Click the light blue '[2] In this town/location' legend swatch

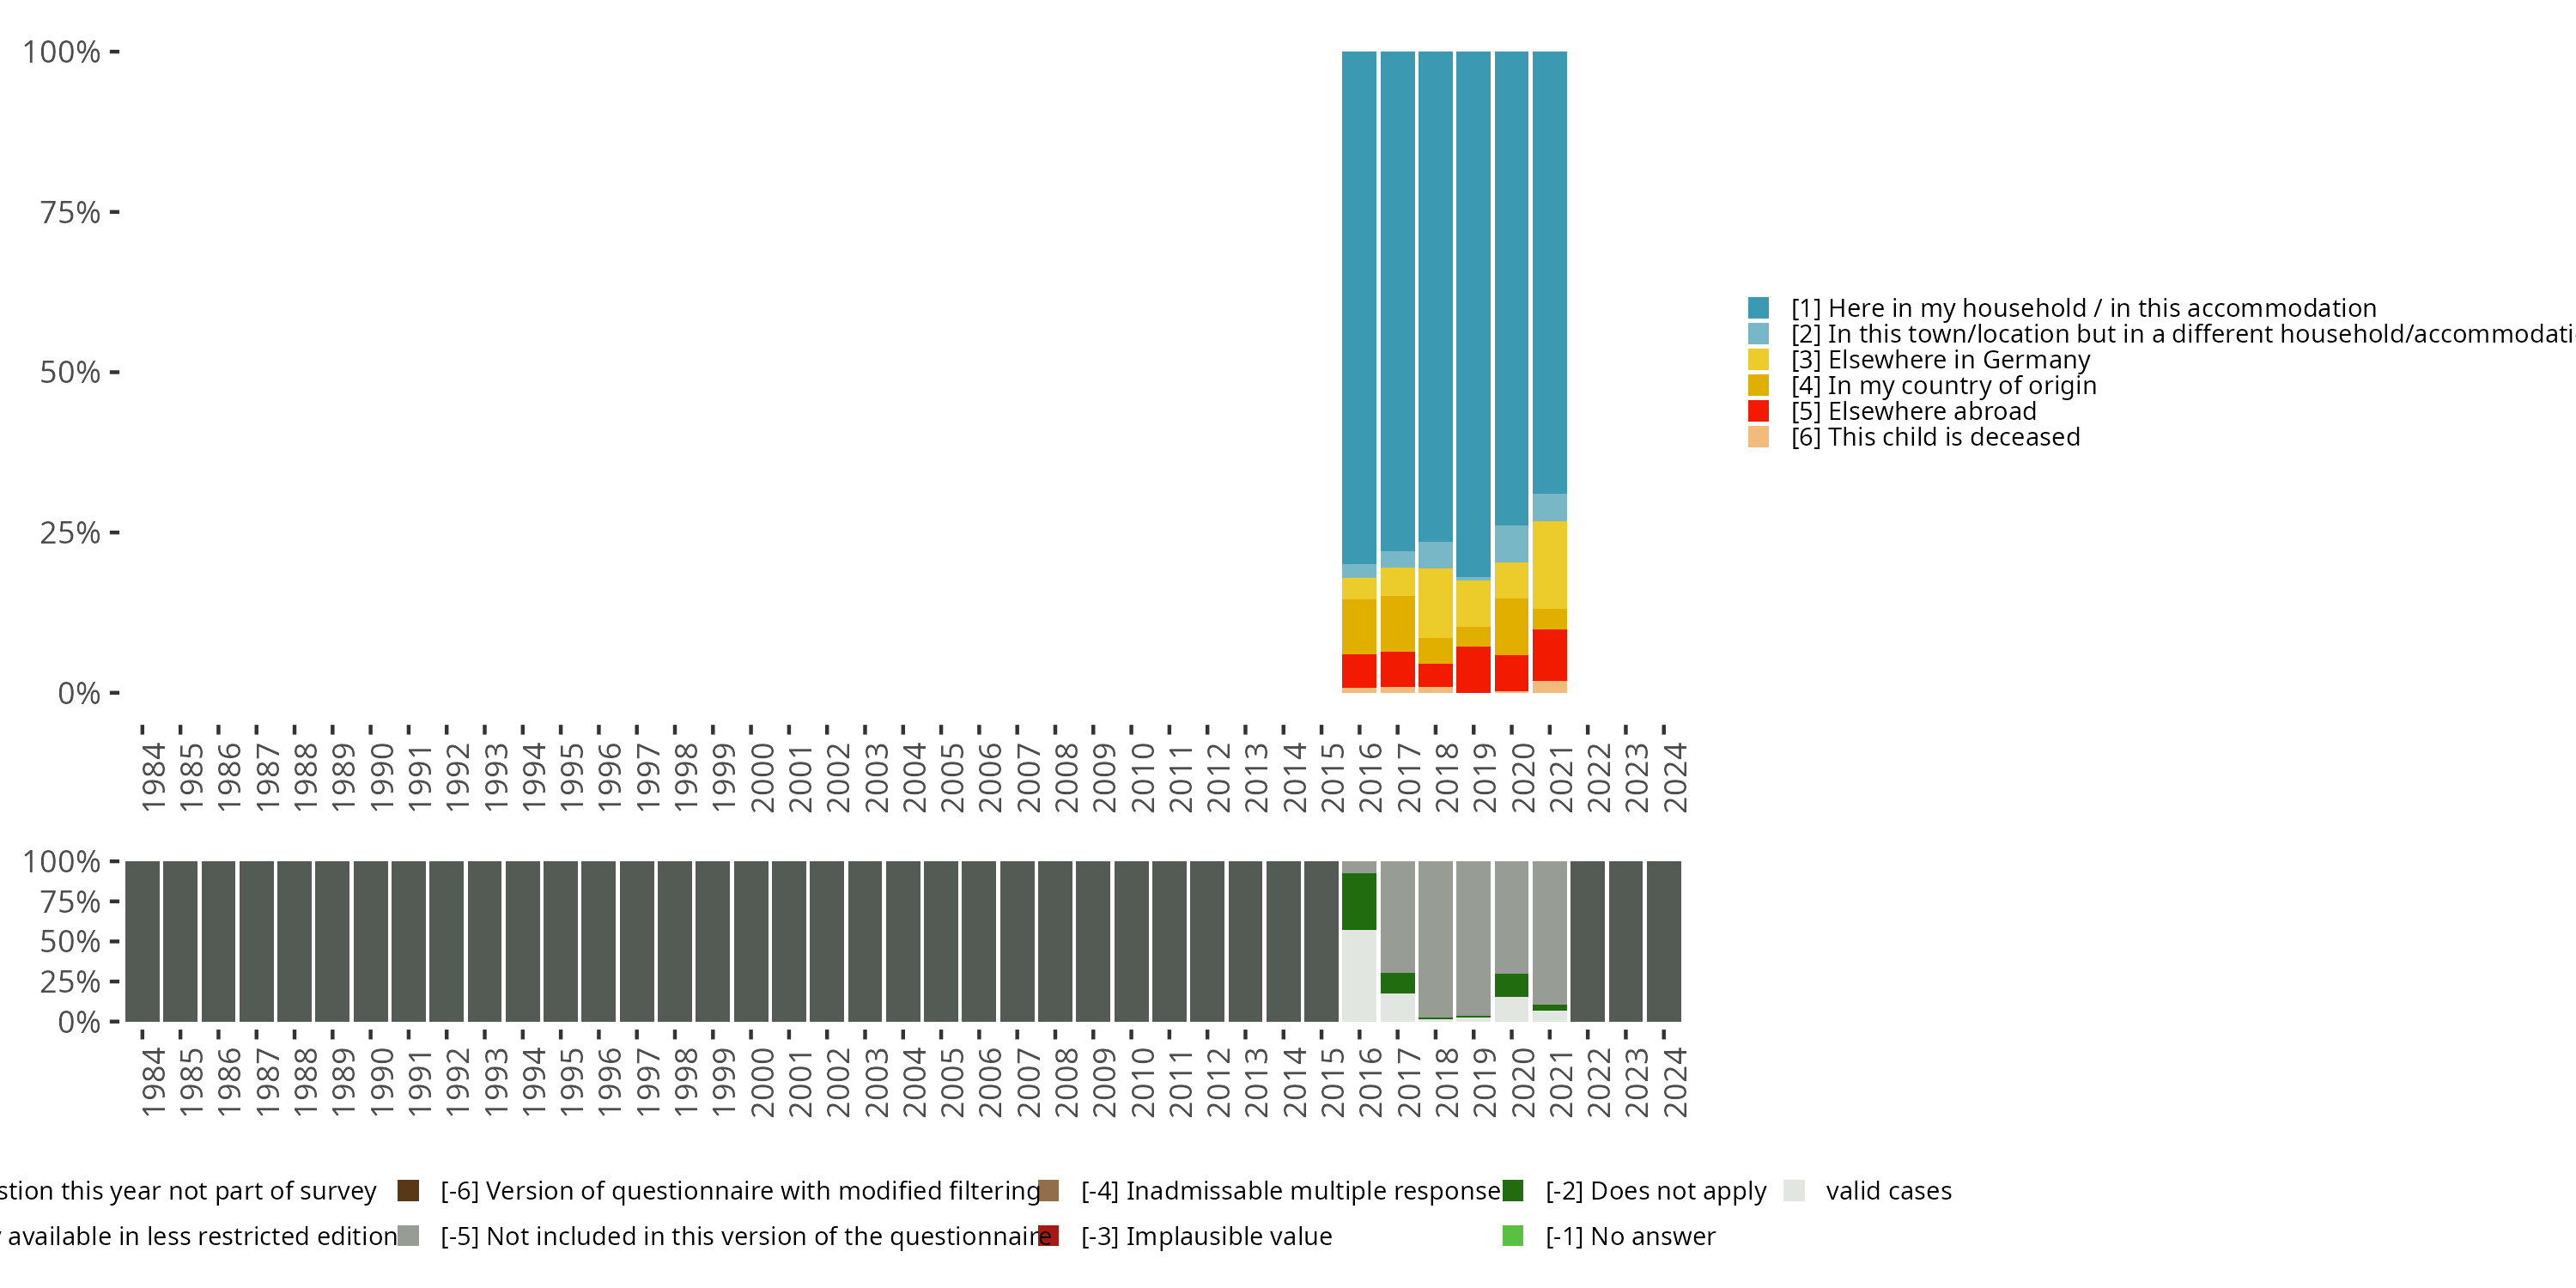point(1758,334)
